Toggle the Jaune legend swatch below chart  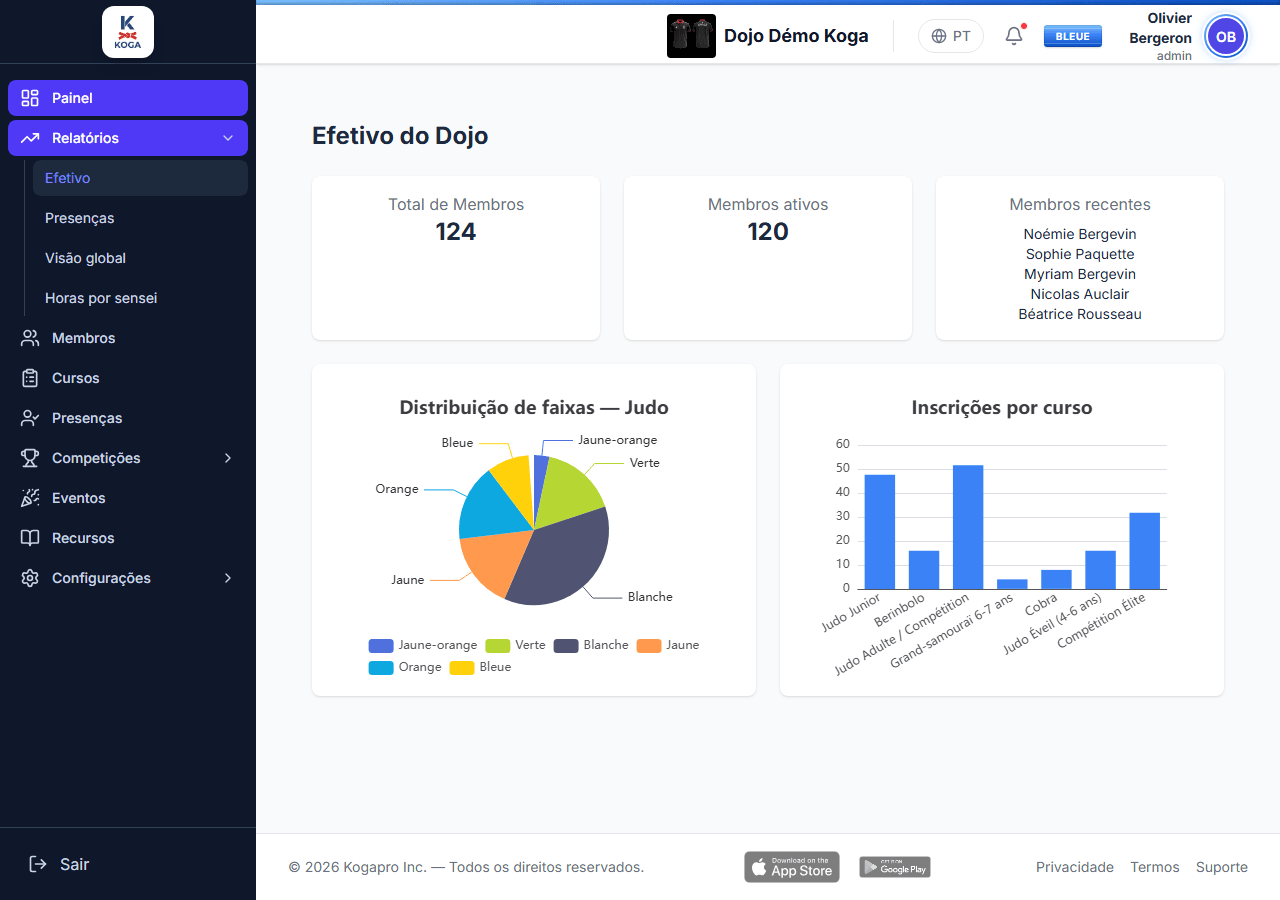pyautogui.click(x=649, y=645)
